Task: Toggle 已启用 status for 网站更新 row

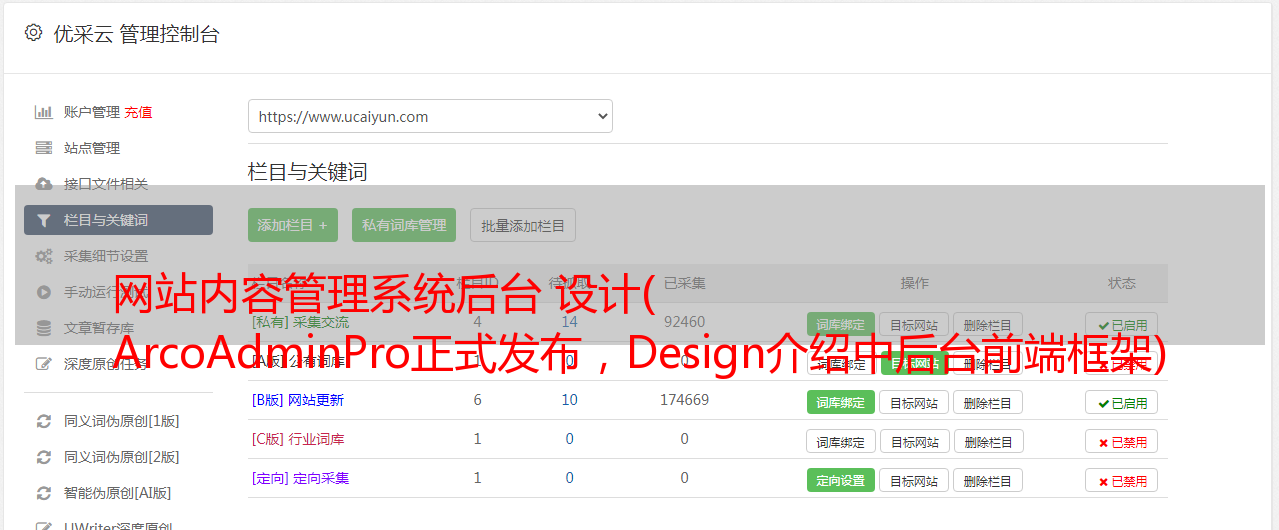Action: 1121,402
